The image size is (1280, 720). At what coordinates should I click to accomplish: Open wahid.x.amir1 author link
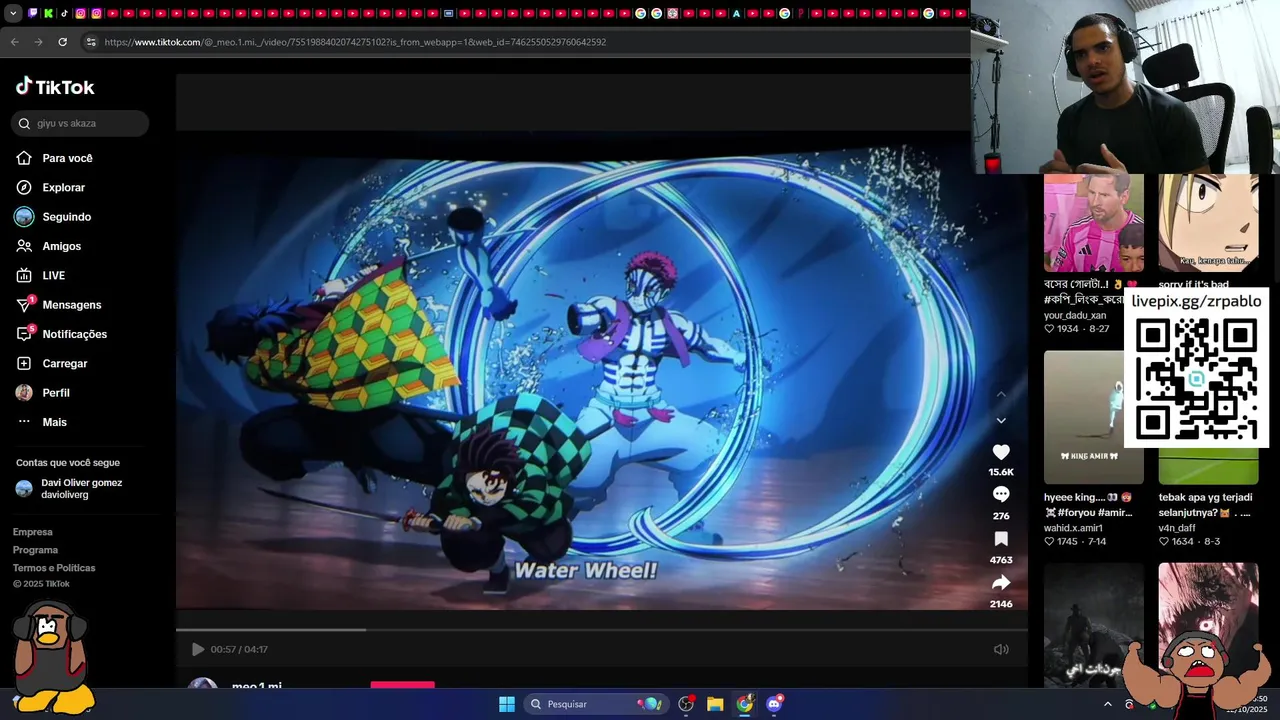coord(1073,528)
